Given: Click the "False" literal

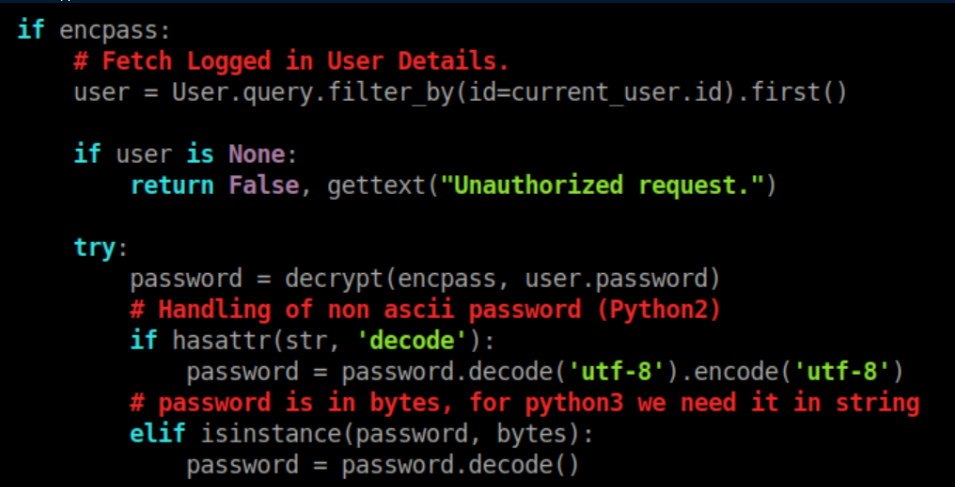Looking at the screenshot, I should pos(263,185).
